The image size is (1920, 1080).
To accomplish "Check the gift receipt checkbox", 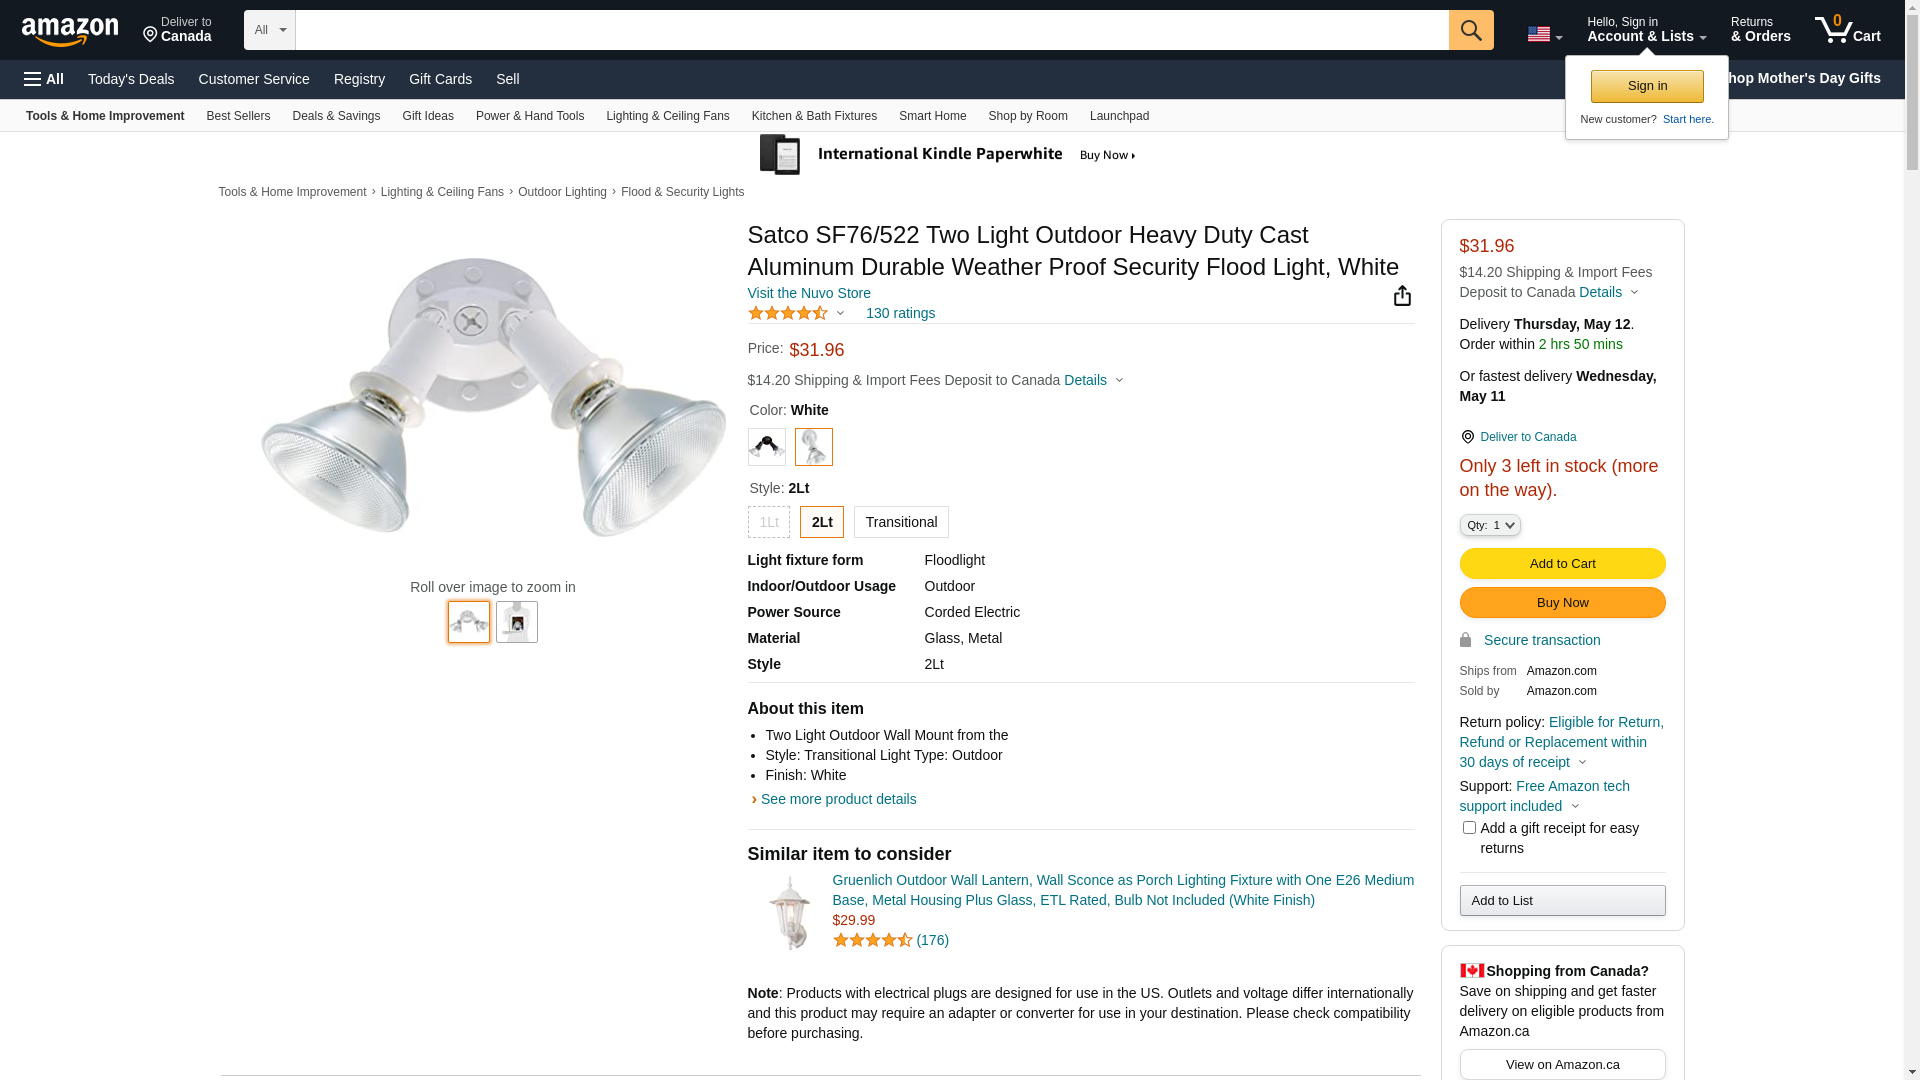I will [1469, 828].
